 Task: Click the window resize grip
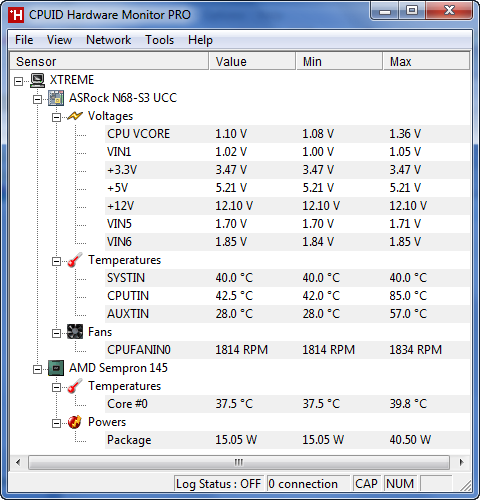[x=465, y=486]
